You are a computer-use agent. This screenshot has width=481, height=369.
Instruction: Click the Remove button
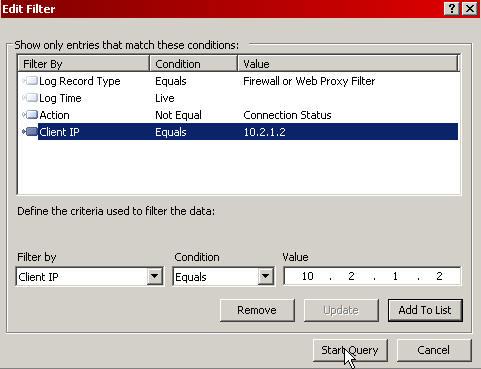(x=257, y=310)
